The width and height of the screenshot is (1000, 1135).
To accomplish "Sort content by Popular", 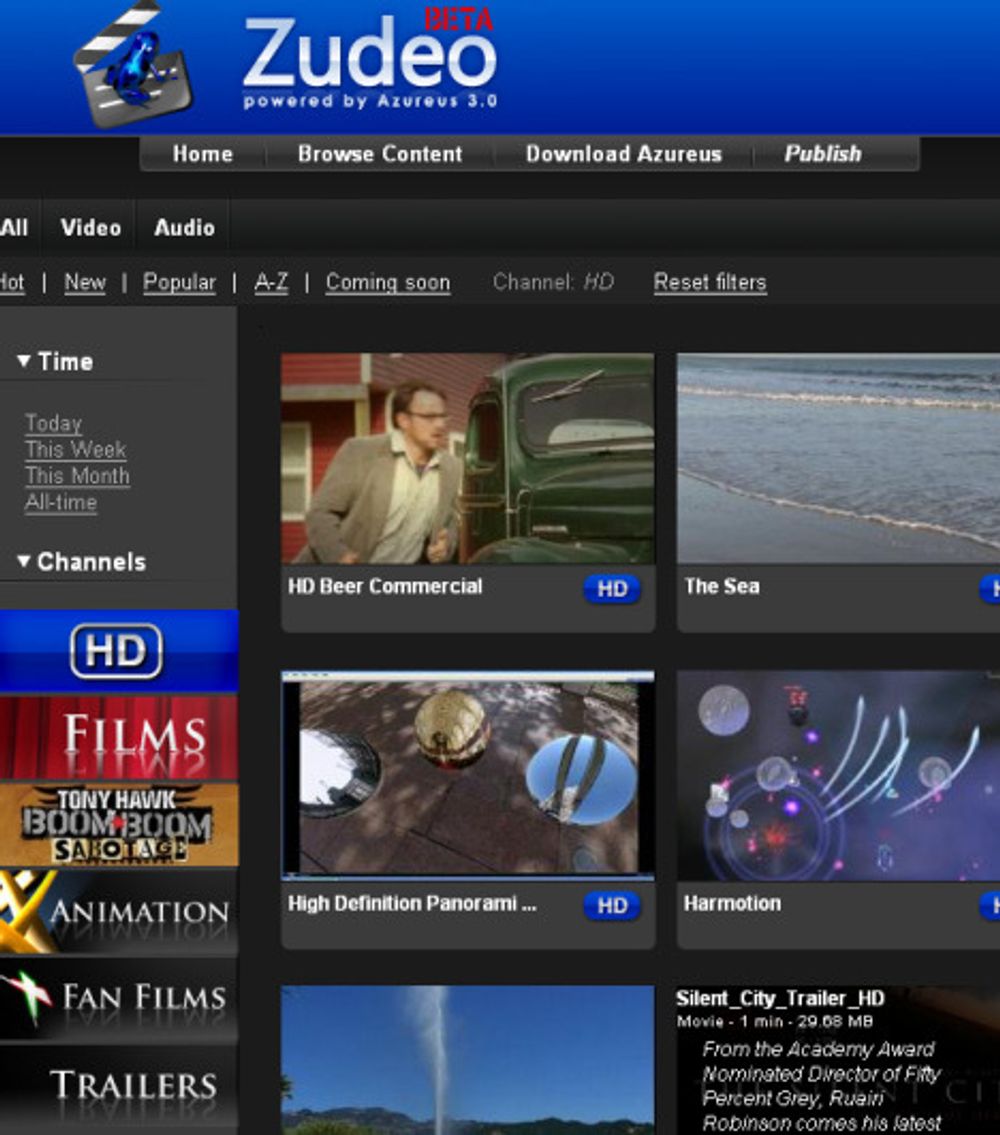I will click(x=180, y=282).
